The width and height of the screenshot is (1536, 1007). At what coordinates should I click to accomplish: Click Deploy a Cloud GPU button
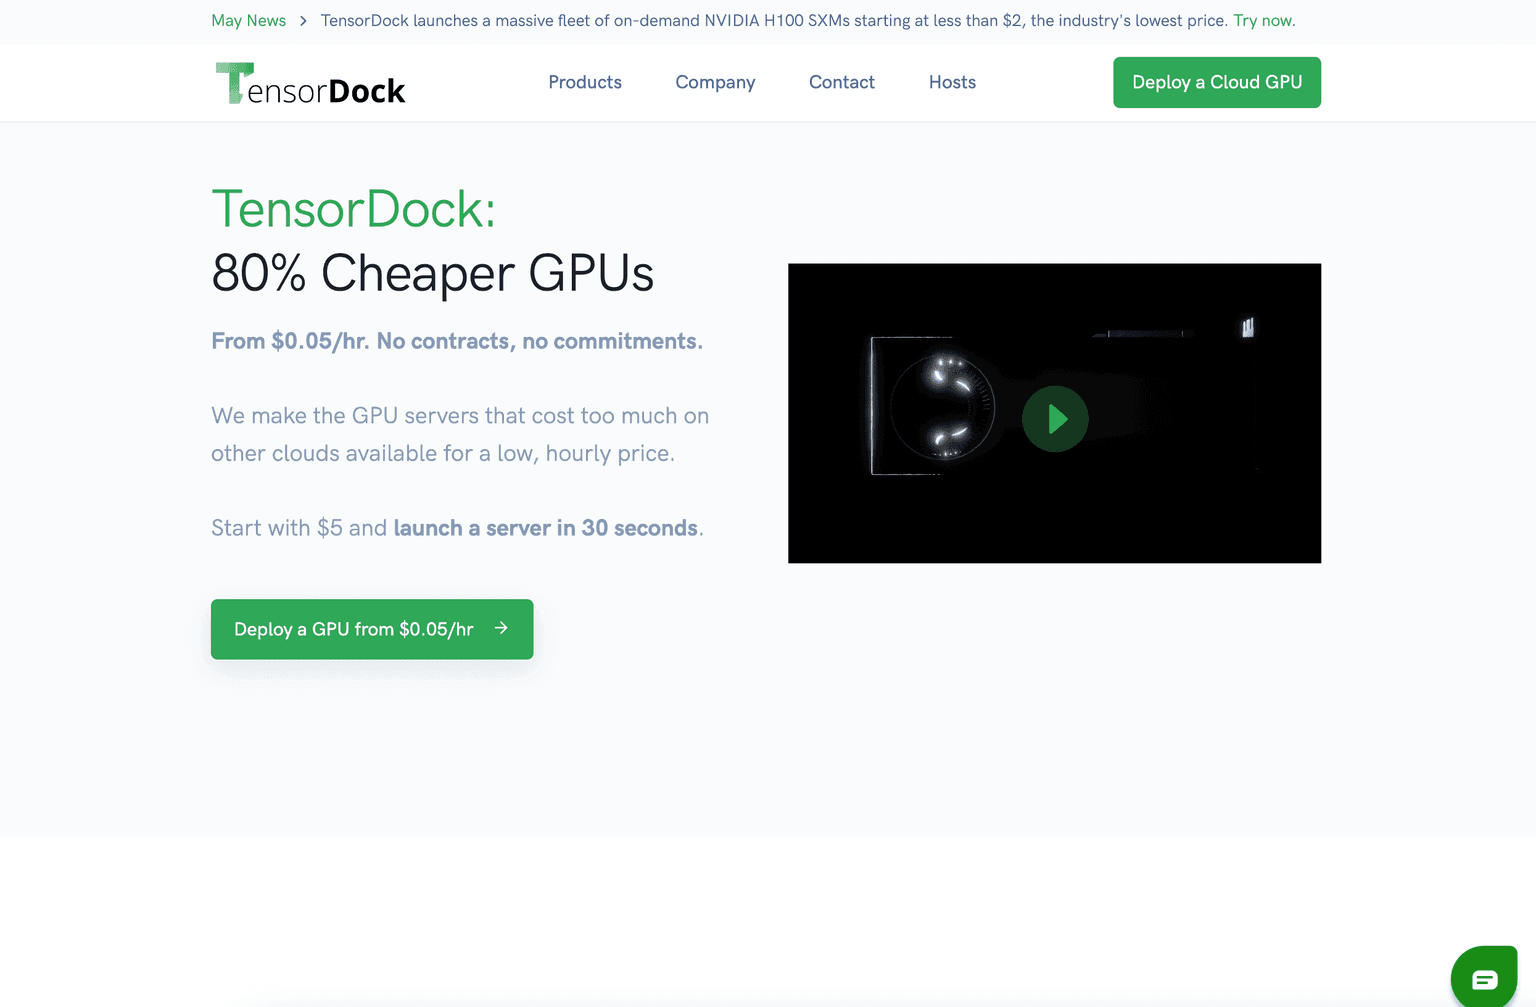[1217, 82]
